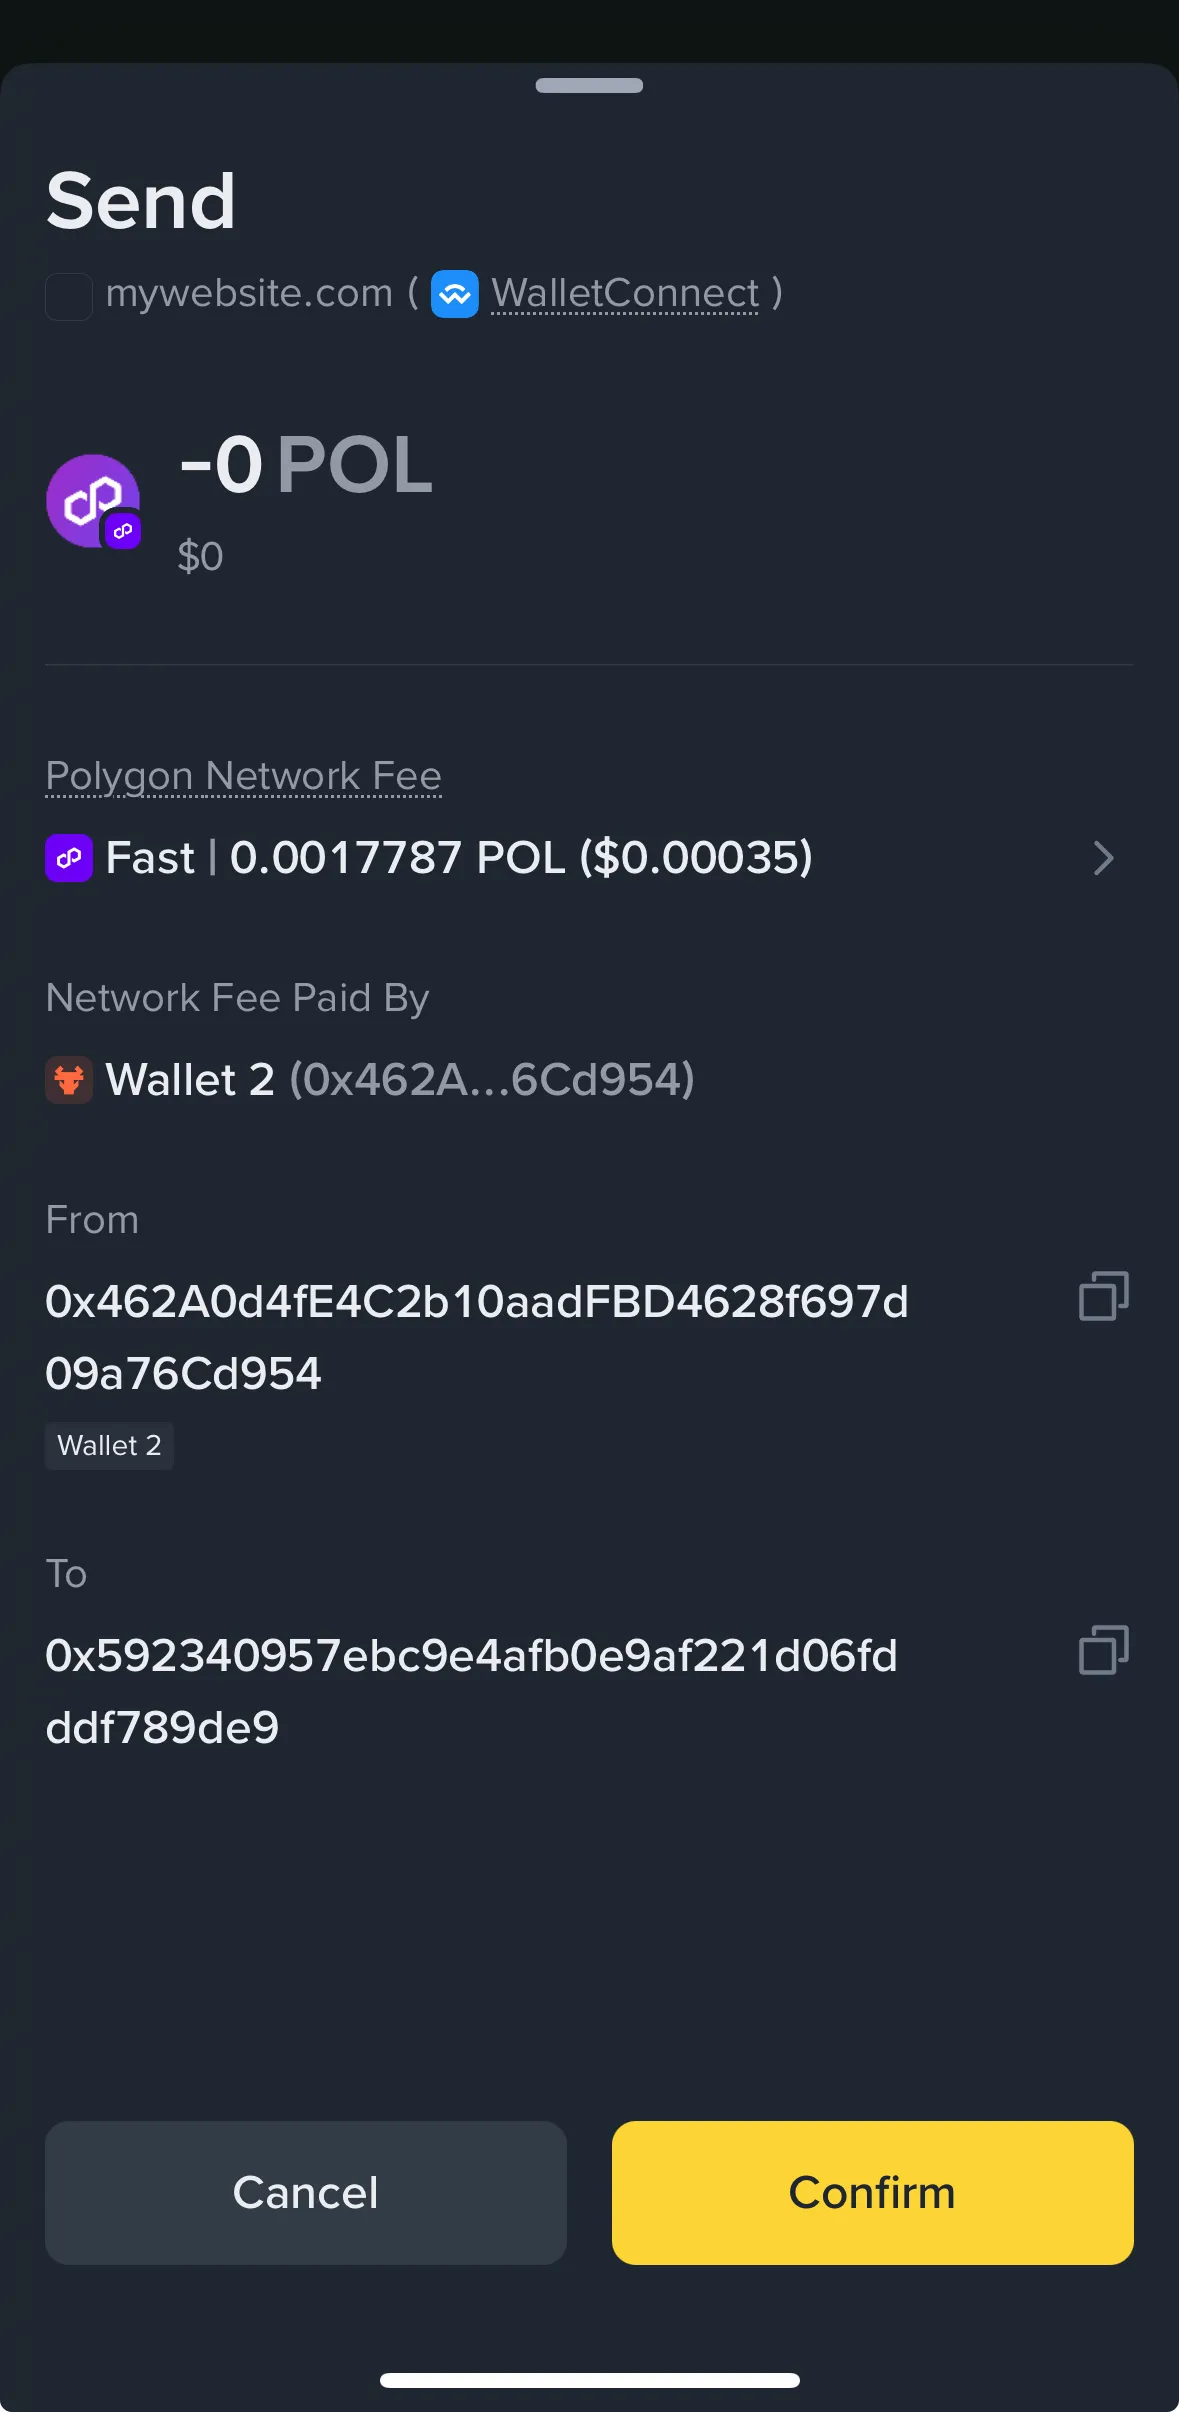
Task: Confirm the transaction
Action: tap(872, 2192)
